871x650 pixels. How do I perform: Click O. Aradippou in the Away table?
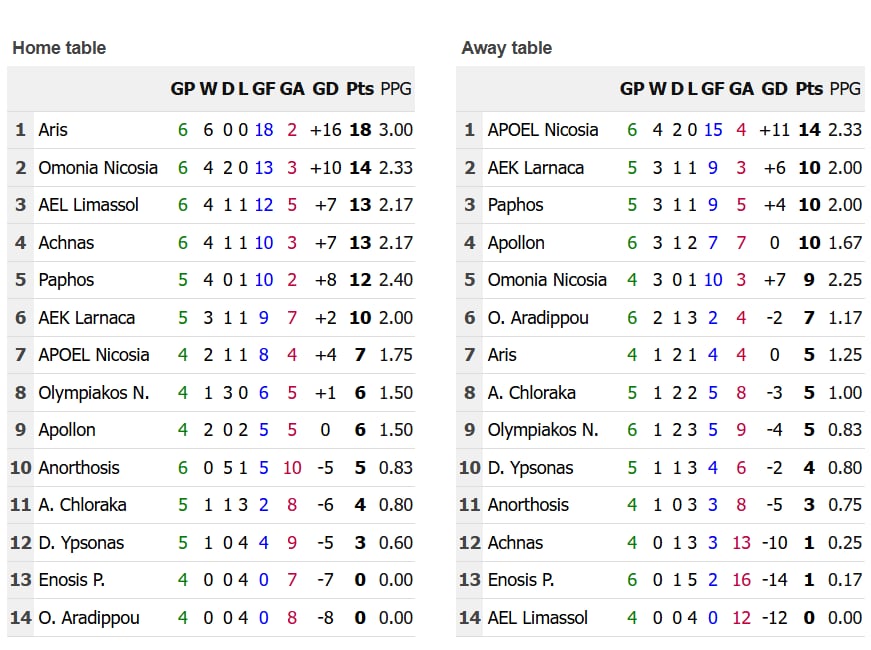pyautogui.click(x=538, y=318)
